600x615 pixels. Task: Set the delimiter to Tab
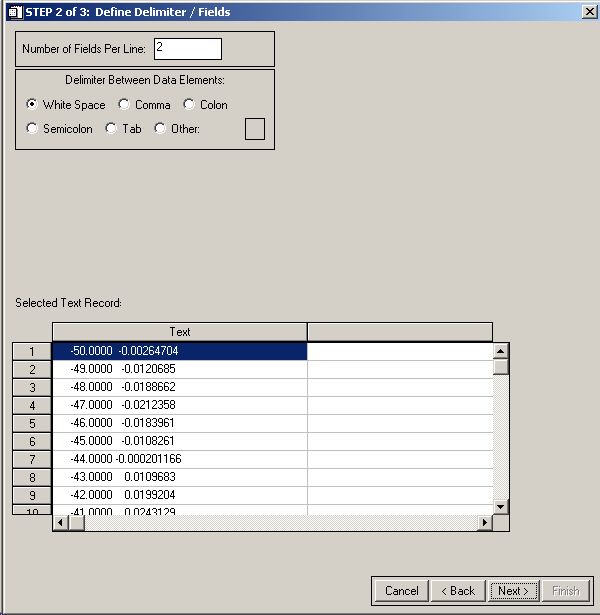111,129
